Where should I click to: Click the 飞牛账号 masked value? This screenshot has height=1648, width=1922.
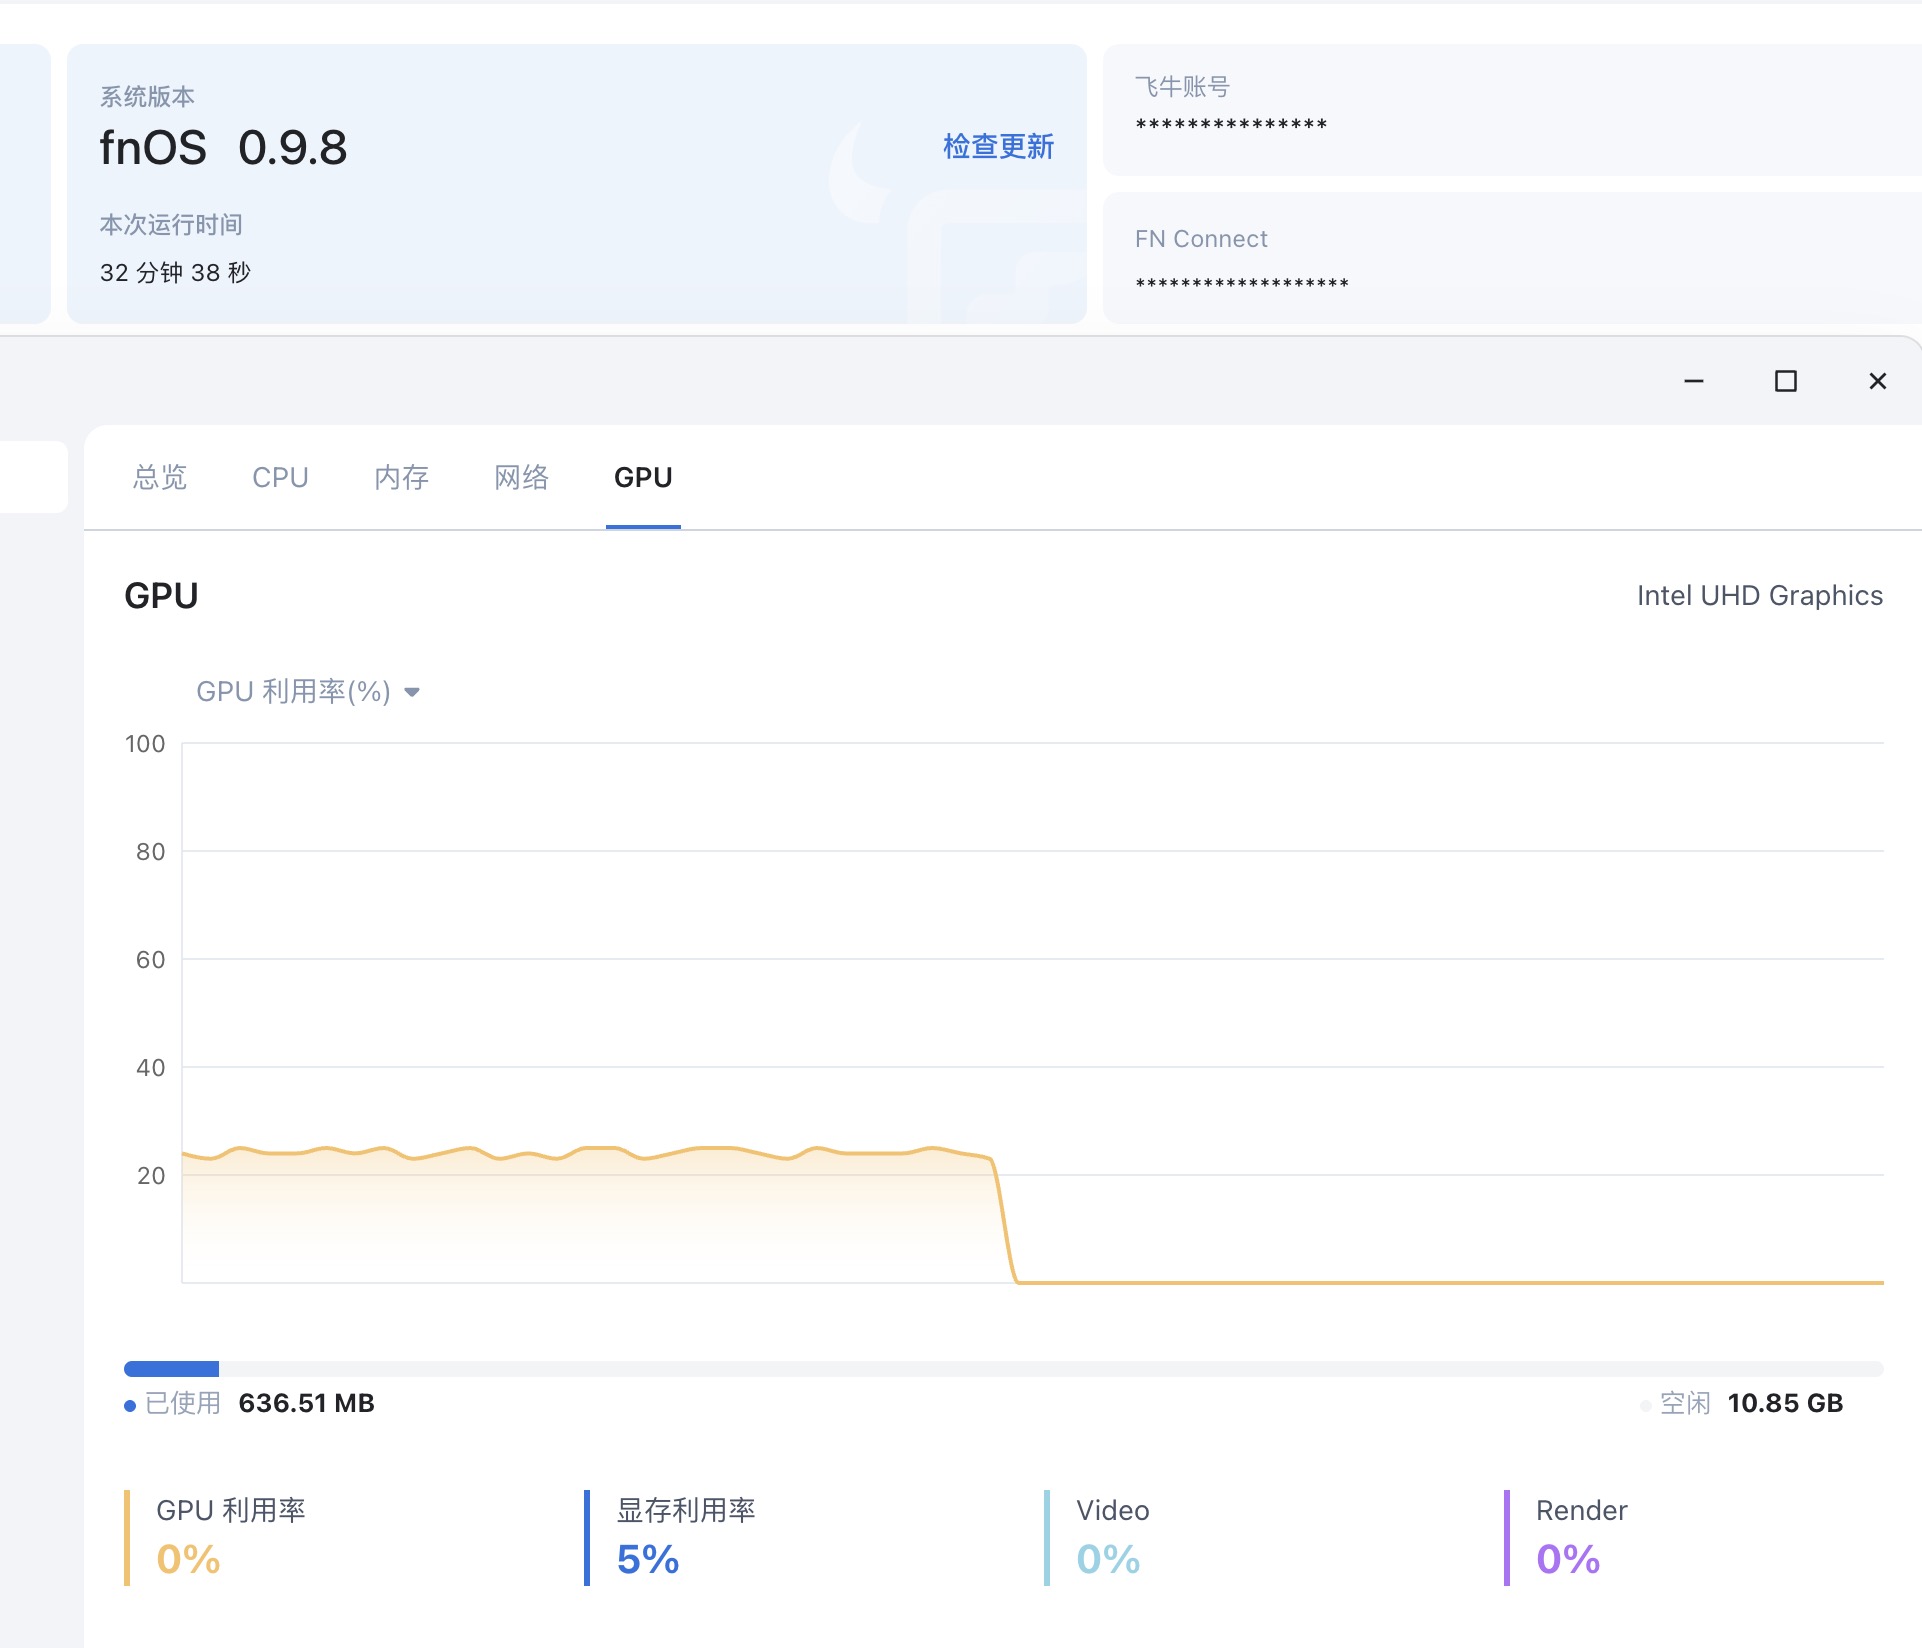click(x=1231, y=126)
